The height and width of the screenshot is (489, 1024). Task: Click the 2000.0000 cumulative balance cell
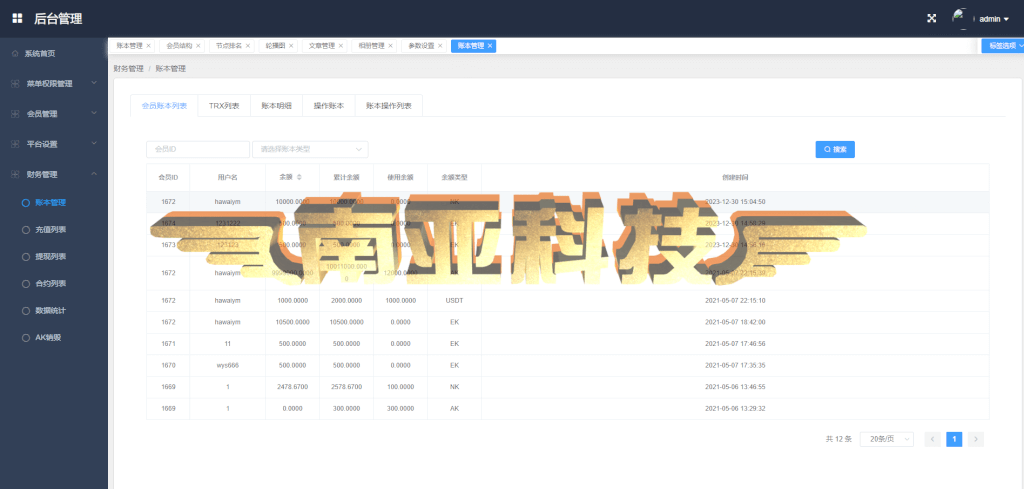click(x=346, y=301)
